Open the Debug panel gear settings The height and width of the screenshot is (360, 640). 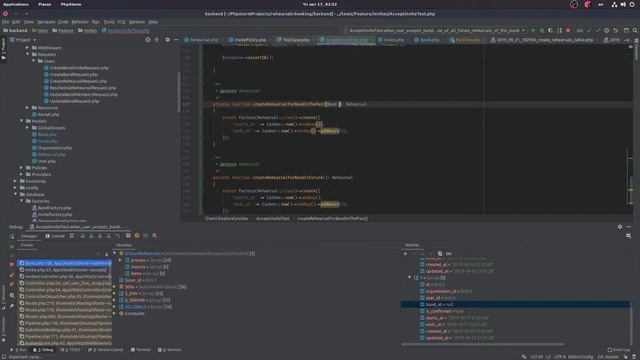[x=620, y=227]
